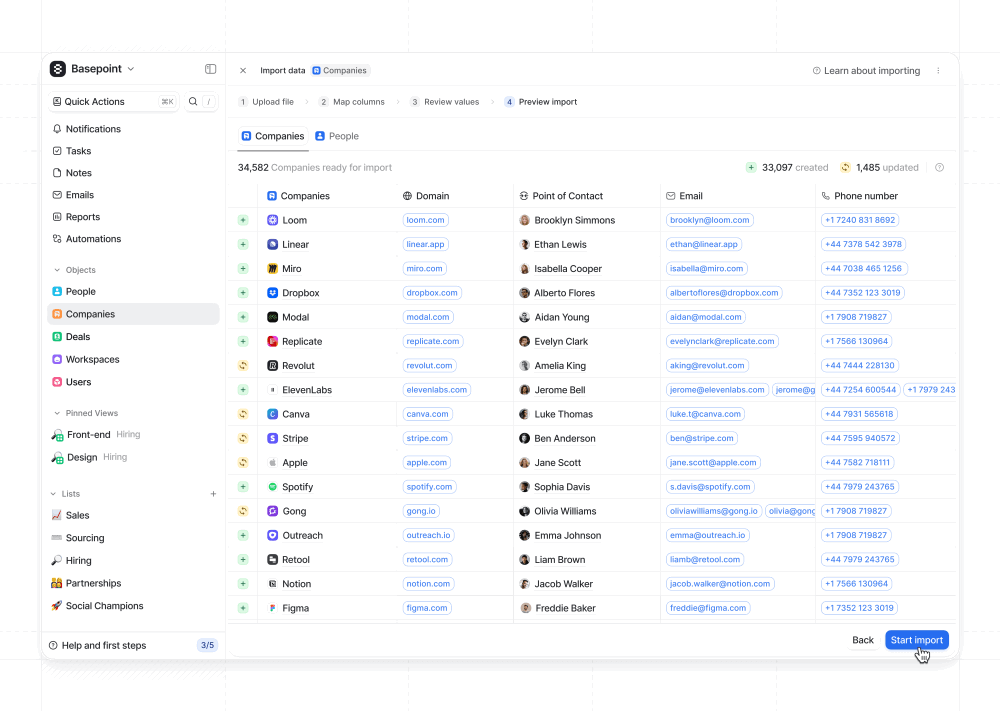
Task: Open Quick Actions
Action: 113,101
